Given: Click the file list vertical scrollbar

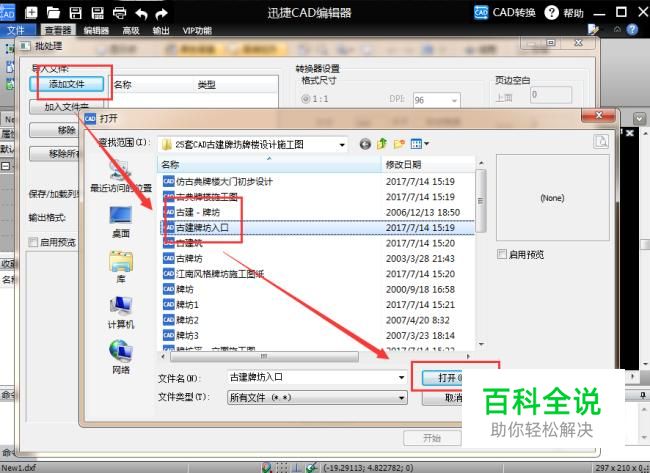Looking at the screenshot, I should pos(480,201).
